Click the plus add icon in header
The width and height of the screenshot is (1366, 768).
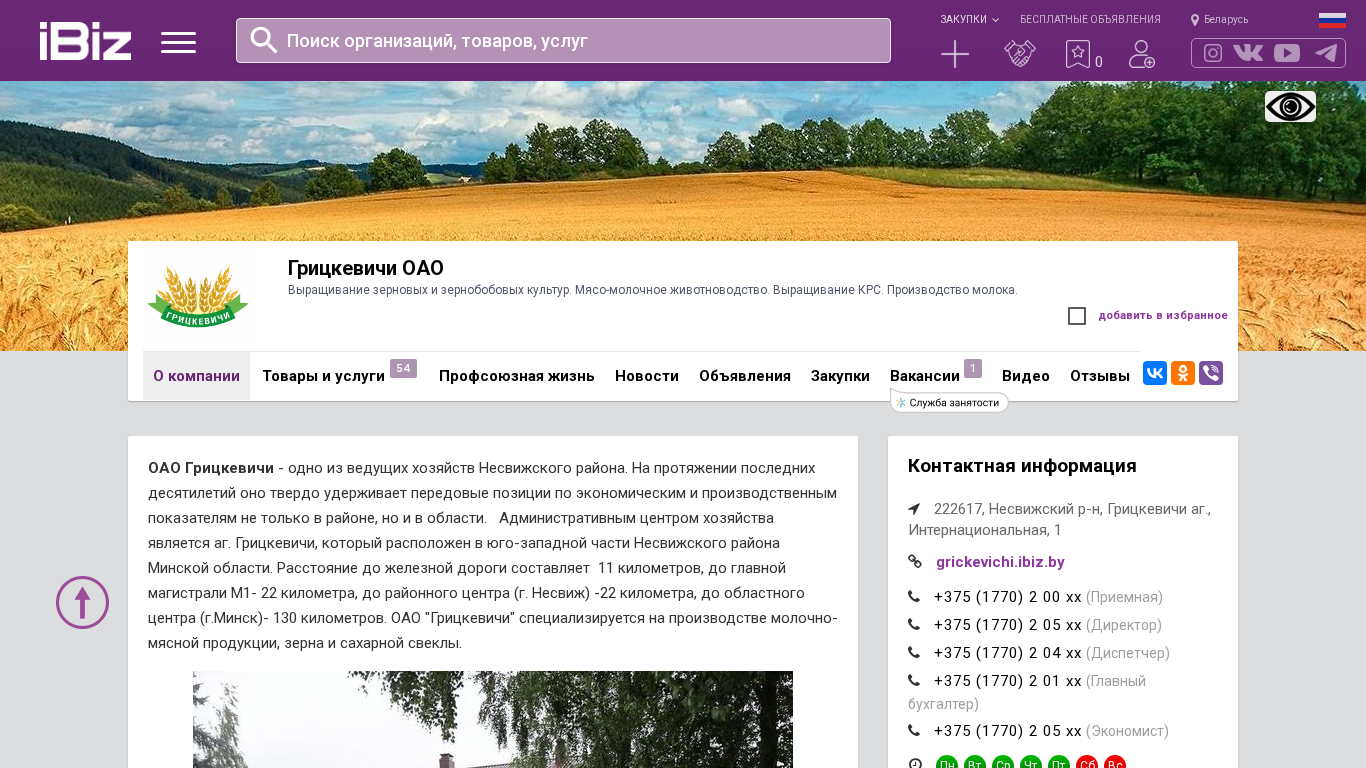[x=955, y=54]
